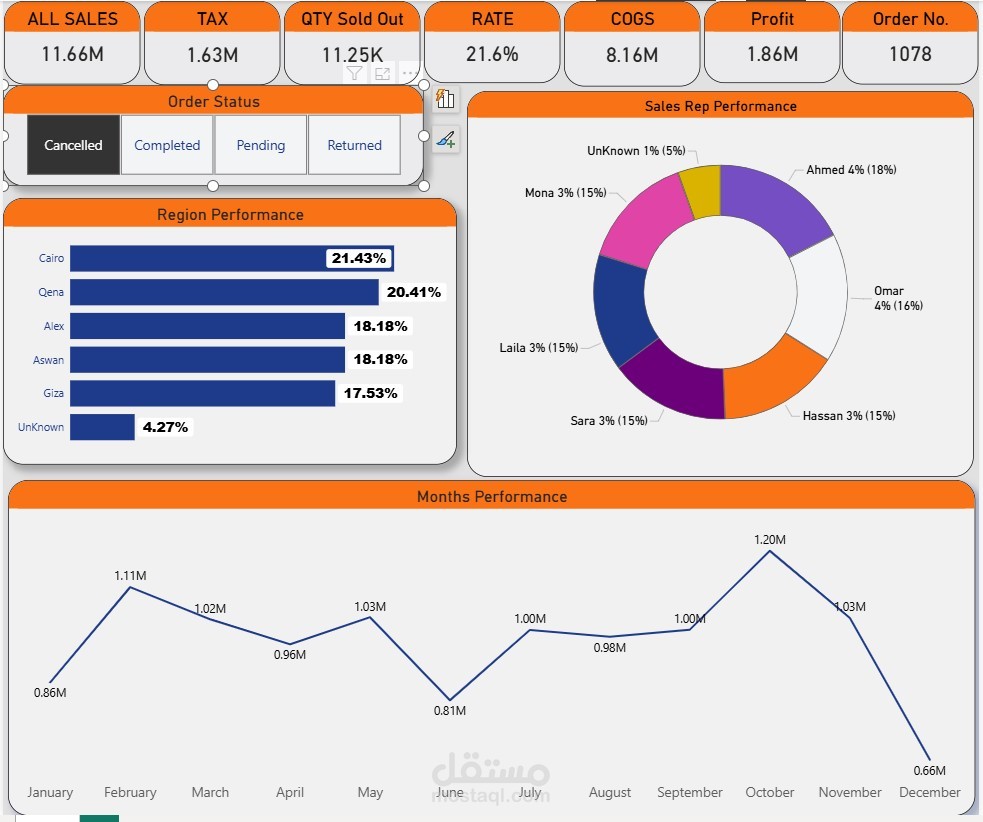Image resolution: width=983 pixels, height=822 pixels.
Task: Select the Aswan region bar
Action: 208,360
